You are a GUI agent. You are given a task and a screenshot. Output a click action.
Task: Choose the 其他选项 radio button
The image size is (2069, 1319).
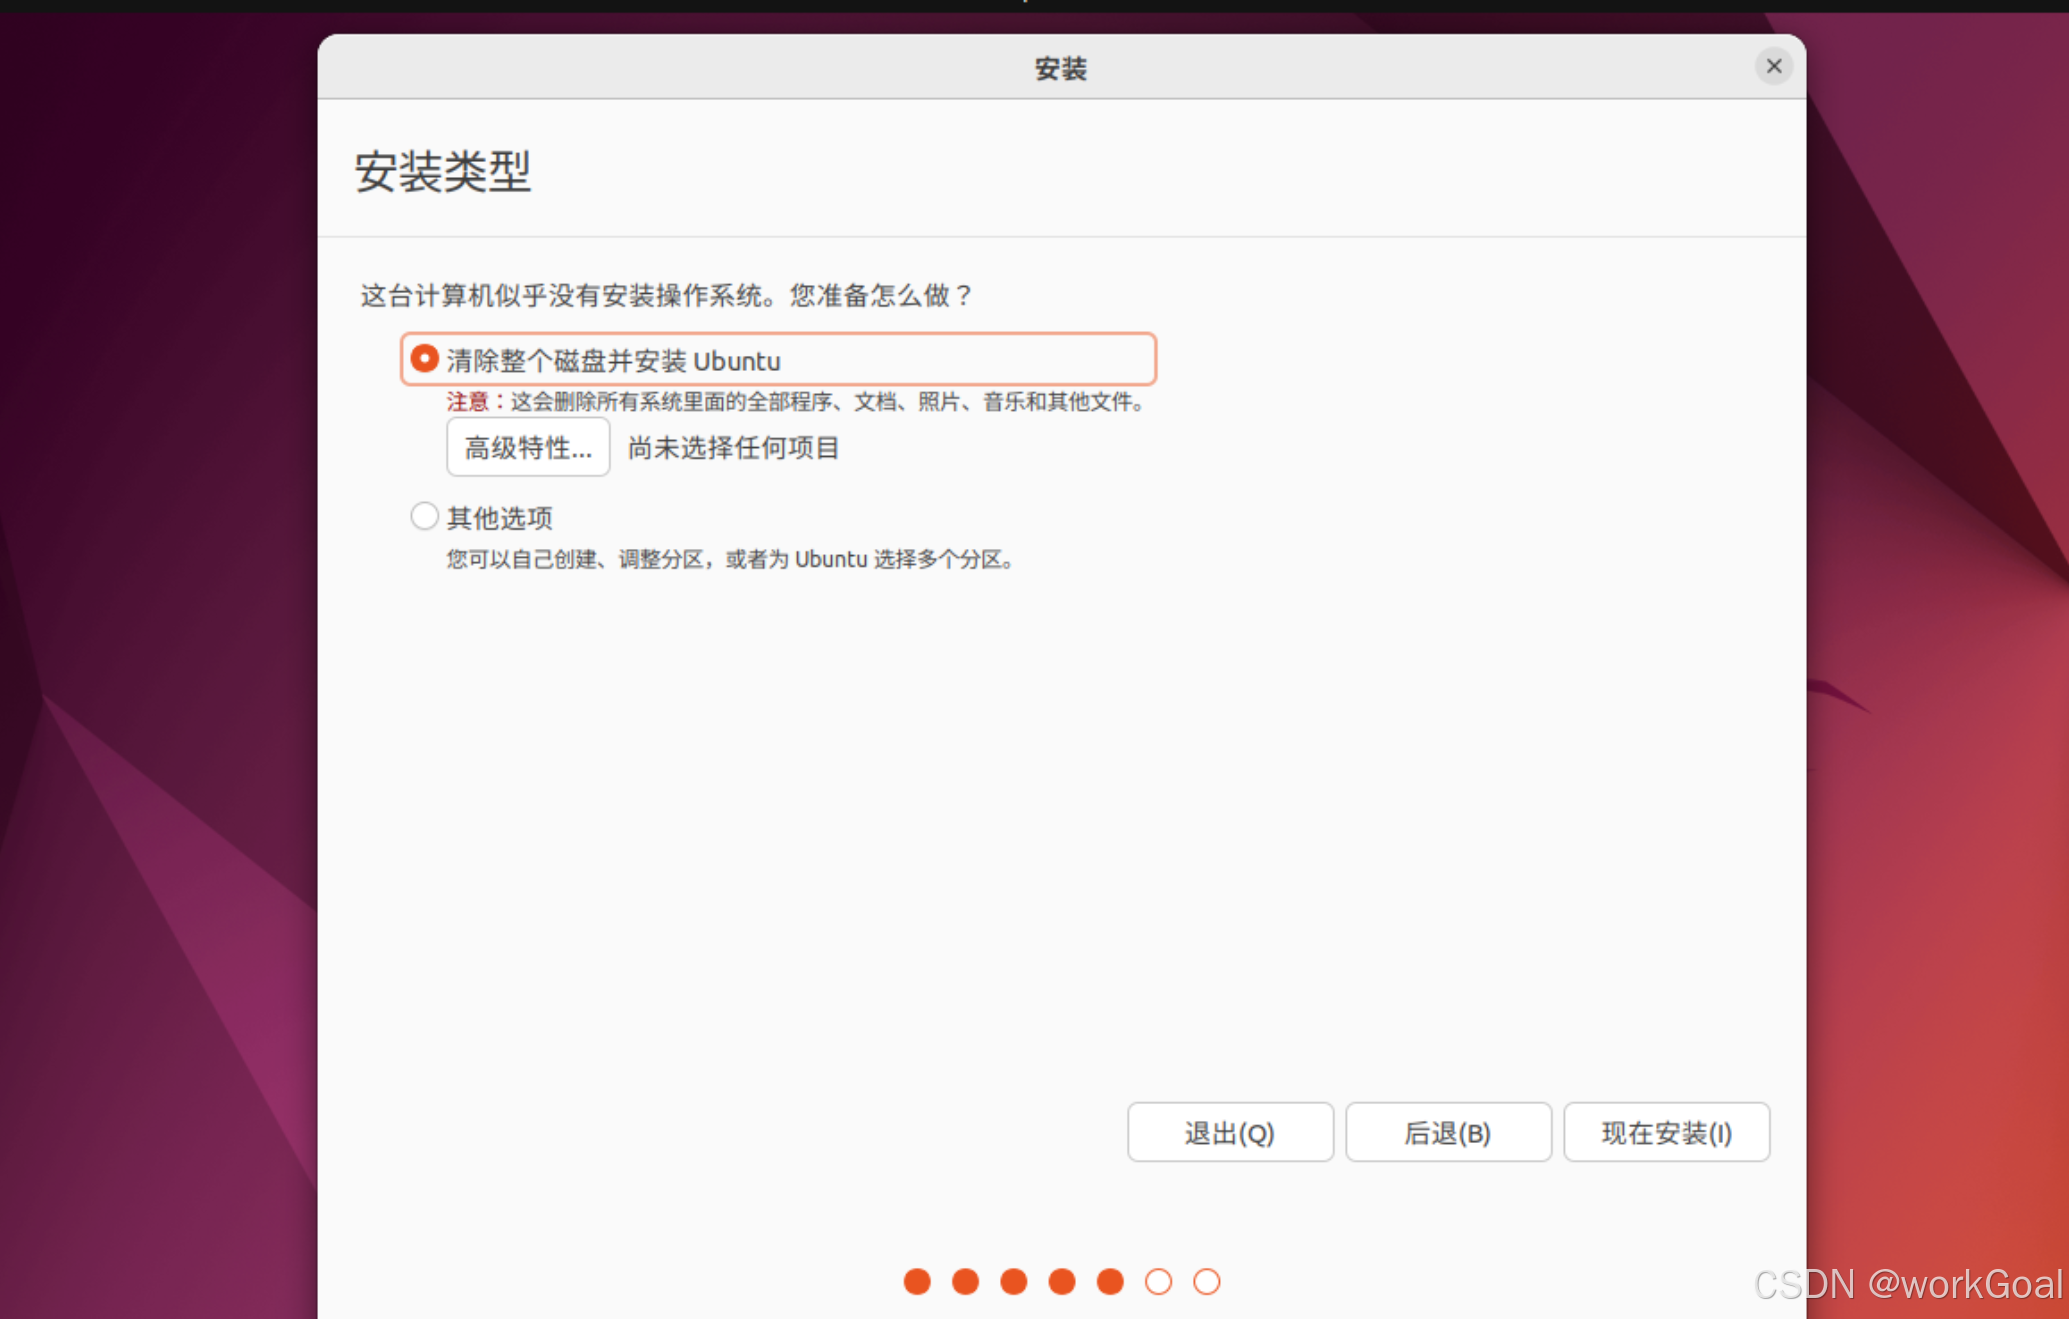pyautogui.click(x=424, y=516)
